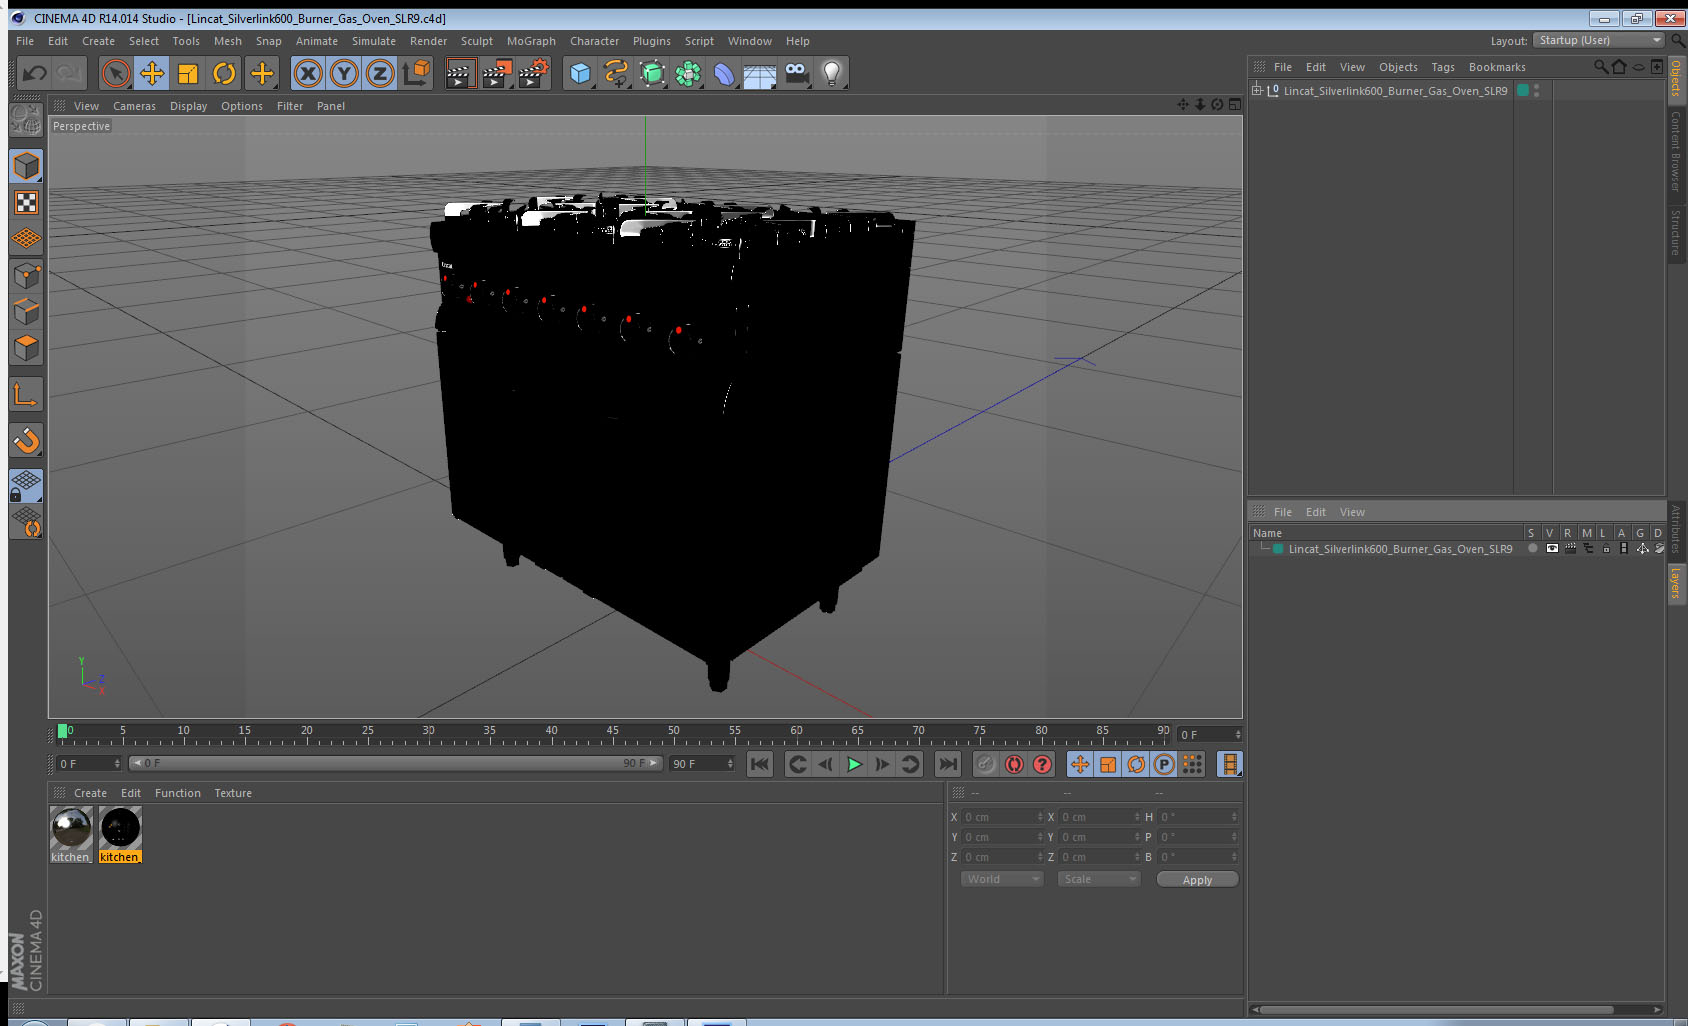1688x1026 pixels.
Task: Add a floor environment object
Action: [760, 73]
